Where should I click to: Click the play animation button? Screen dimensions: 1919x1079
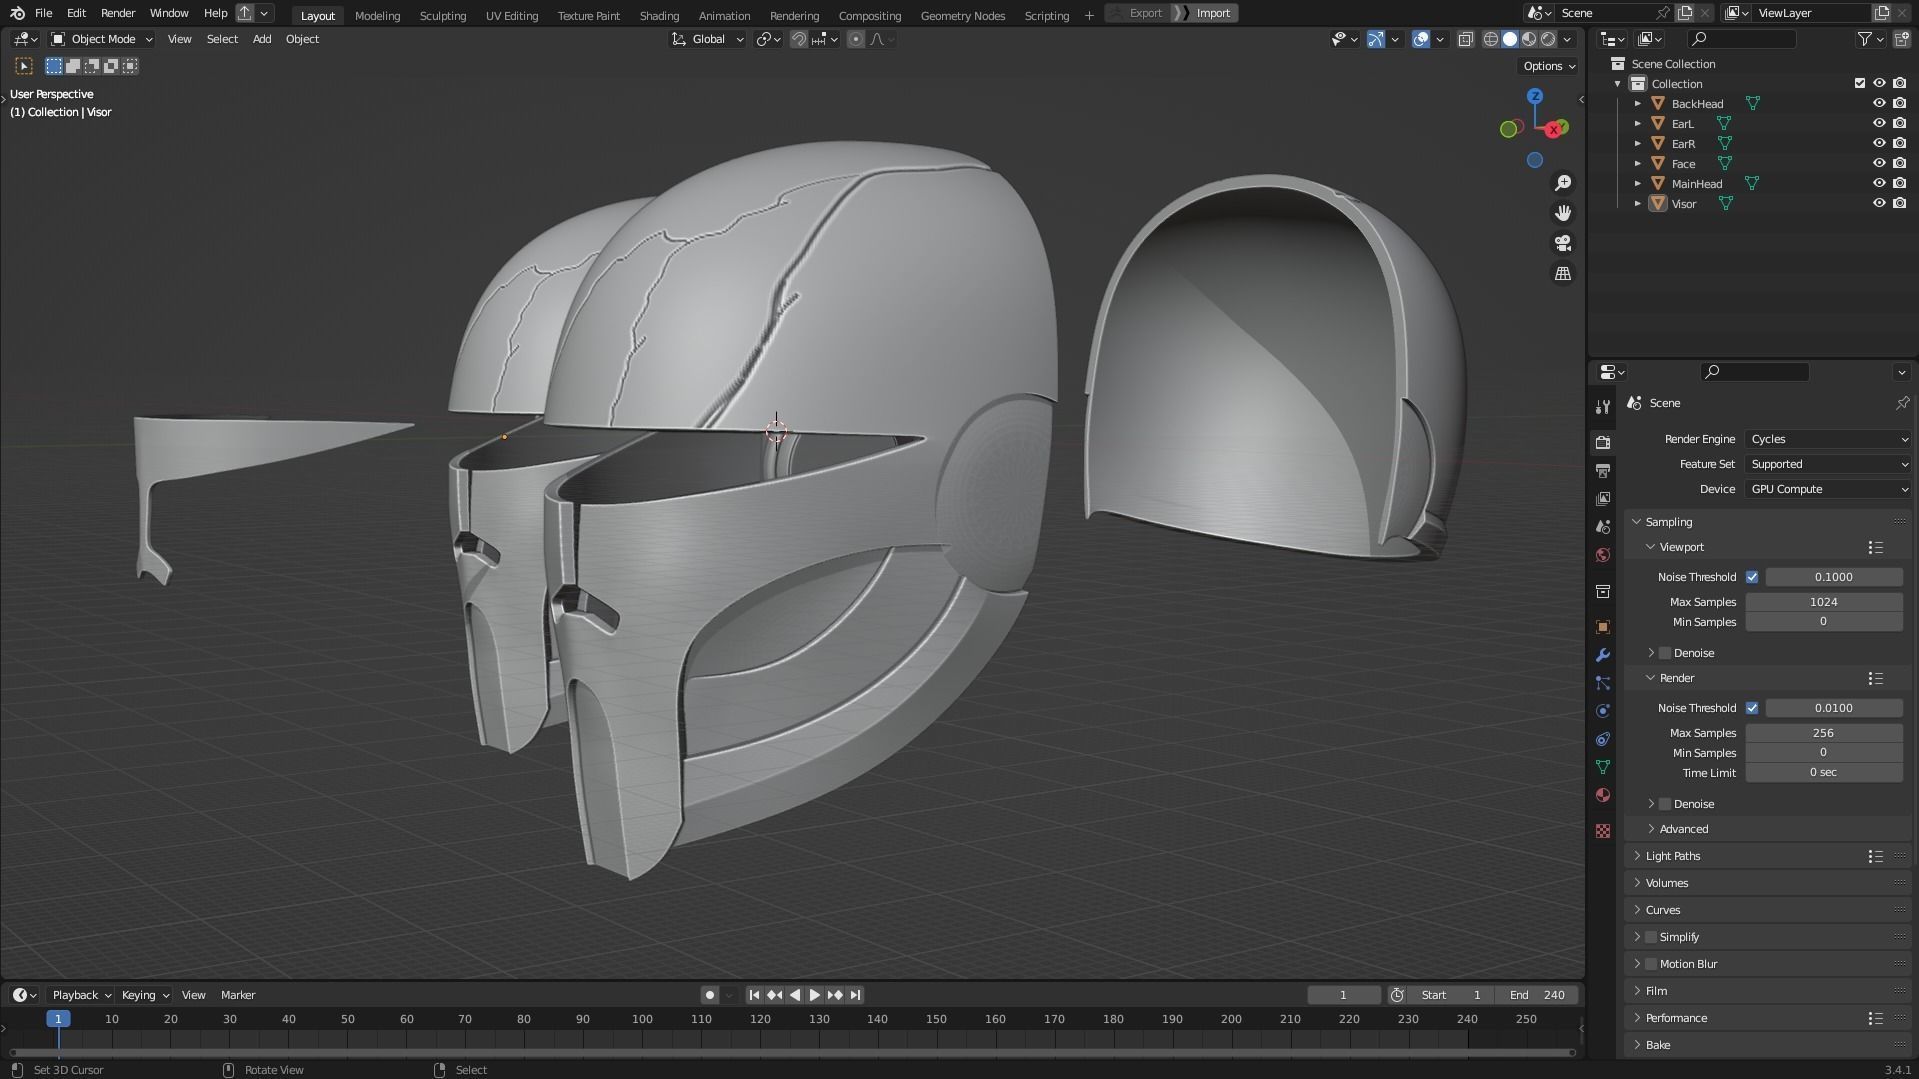[814, 995]
